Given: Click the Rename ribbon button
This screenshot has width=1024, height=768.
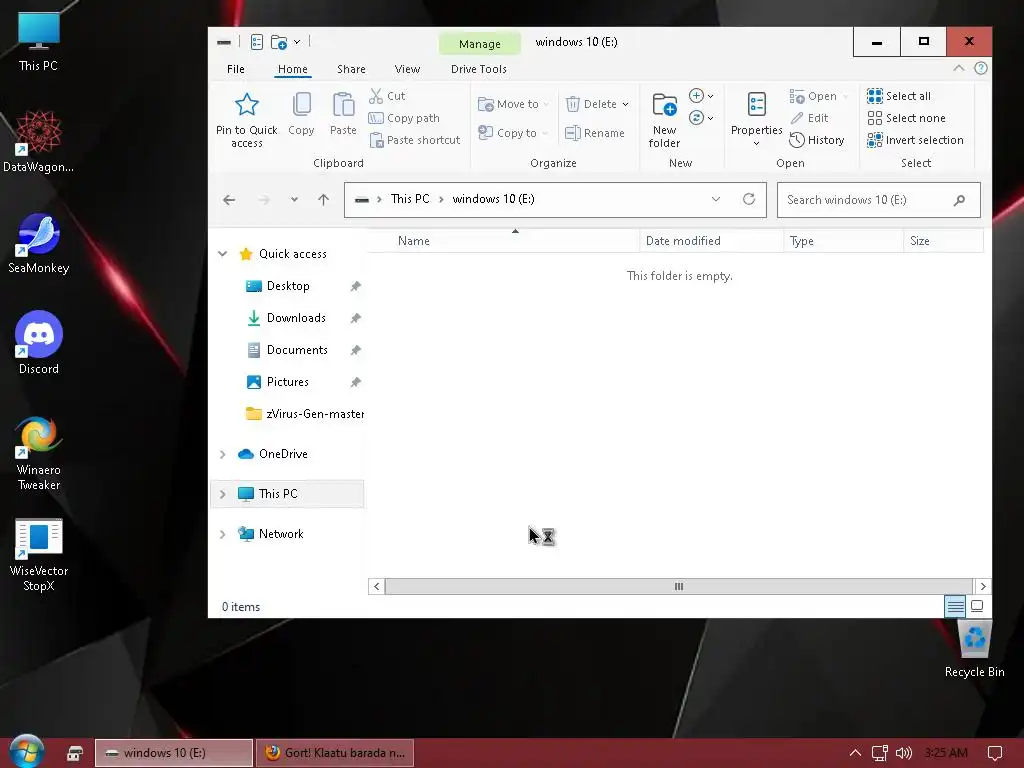Looking at the screenshot, I should pyautogui.click(x=595, y=133).
